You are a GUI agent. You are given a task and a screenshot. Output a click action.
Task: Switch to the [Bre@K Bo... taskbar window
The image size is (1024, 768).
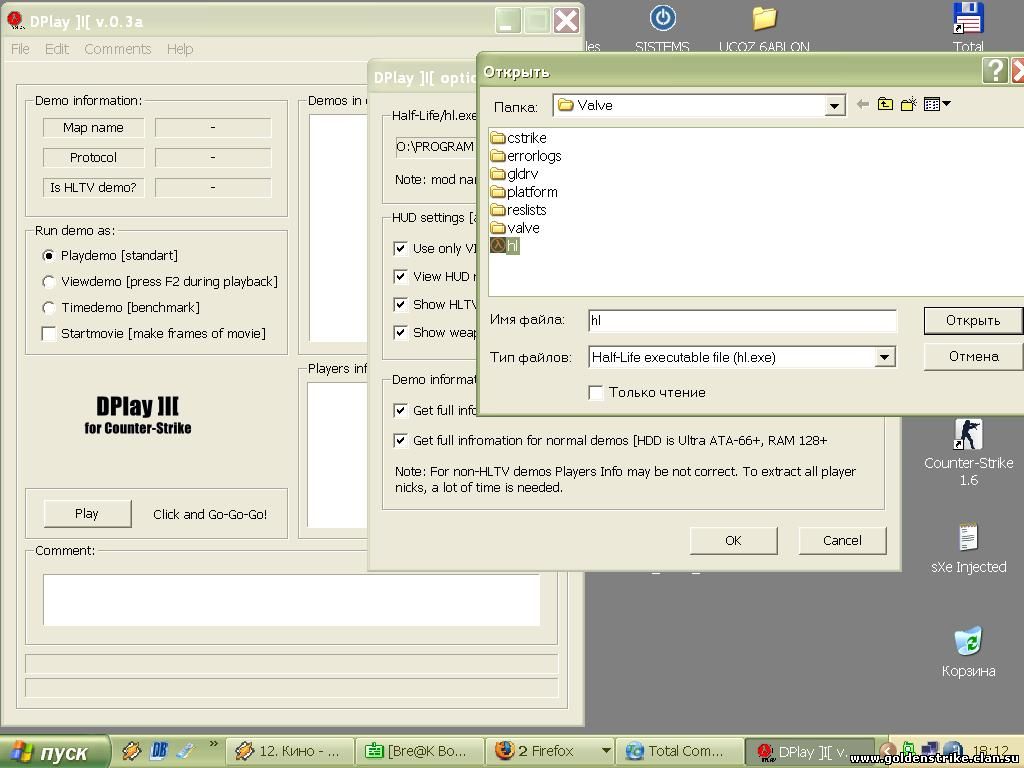tap(421, 751)
